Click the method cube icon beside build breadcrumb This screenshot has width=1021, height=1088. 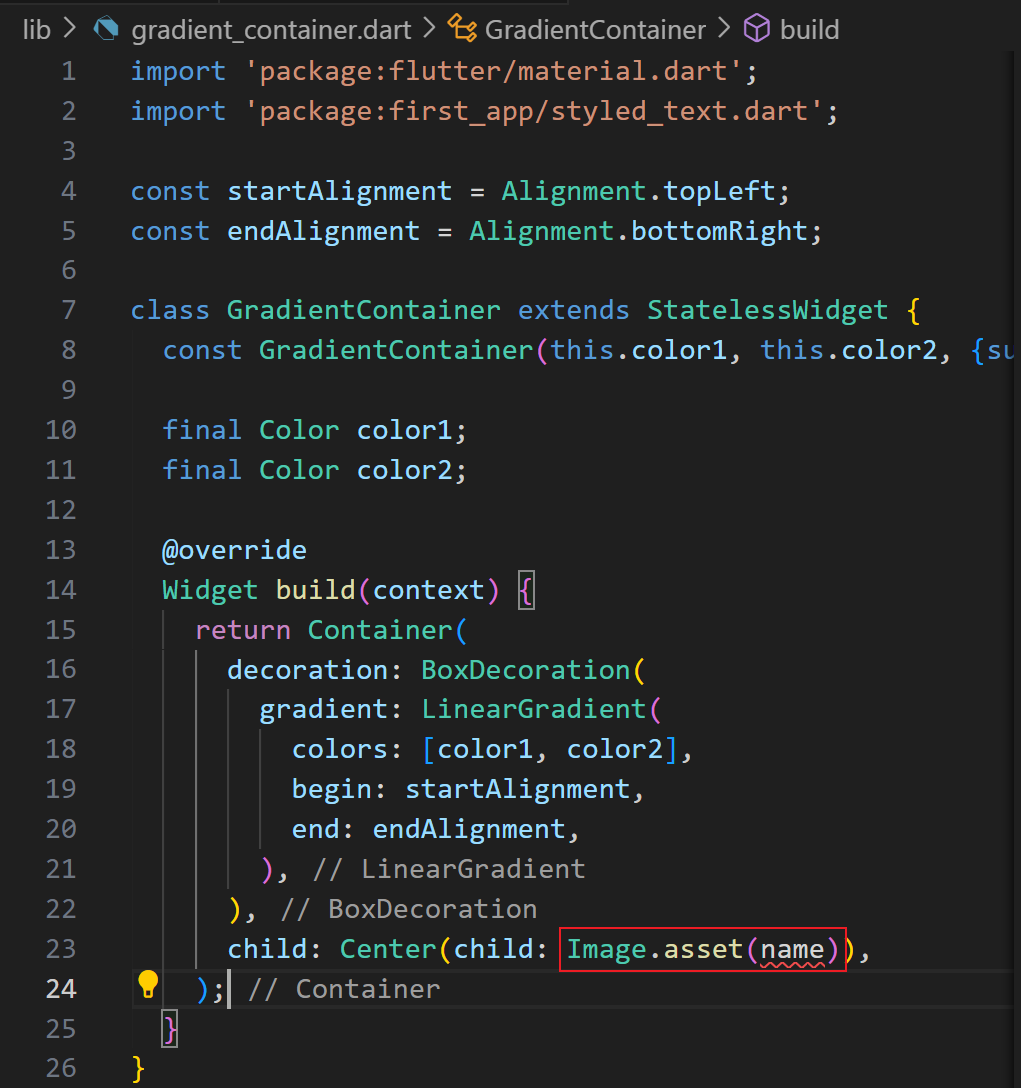(x=757, y=29)
